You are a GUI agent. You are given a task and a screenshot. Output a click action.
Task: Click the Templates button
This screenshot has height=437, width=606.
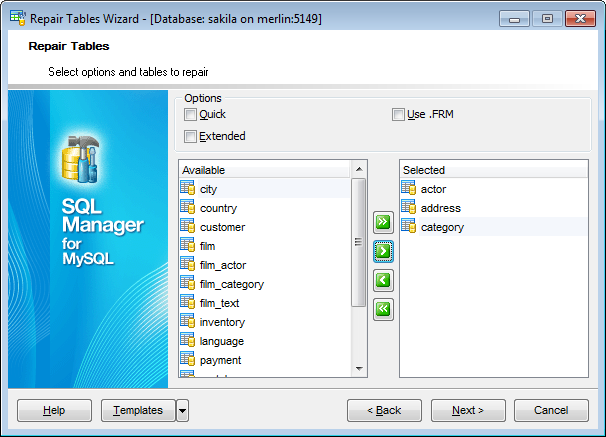pos(138,410)
